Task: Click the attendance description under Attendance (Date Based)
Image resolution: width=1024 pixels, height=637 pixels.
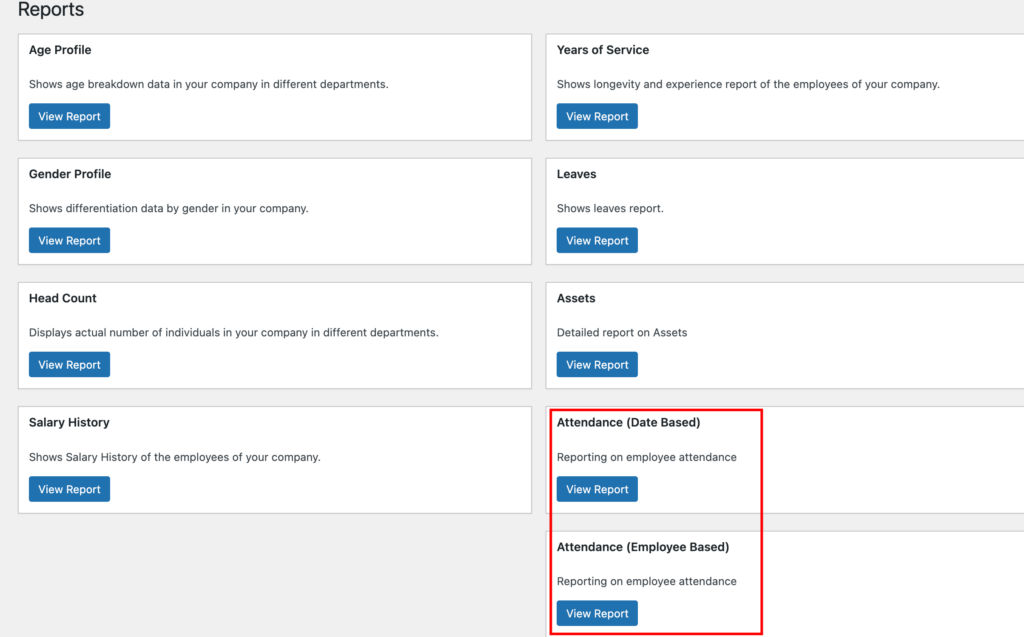Action: pyautogui.click(x=647, y=457)
